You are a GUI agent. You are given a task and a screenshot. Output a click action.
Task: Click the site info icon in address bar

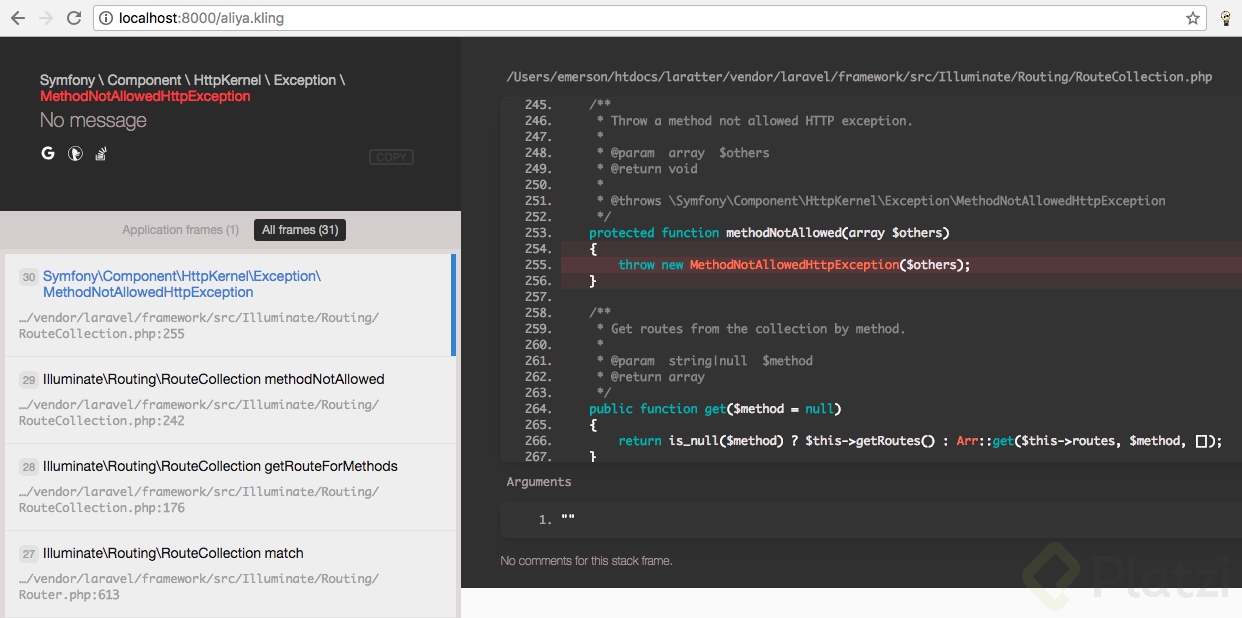pyautogui.click(x=107, y=18)
